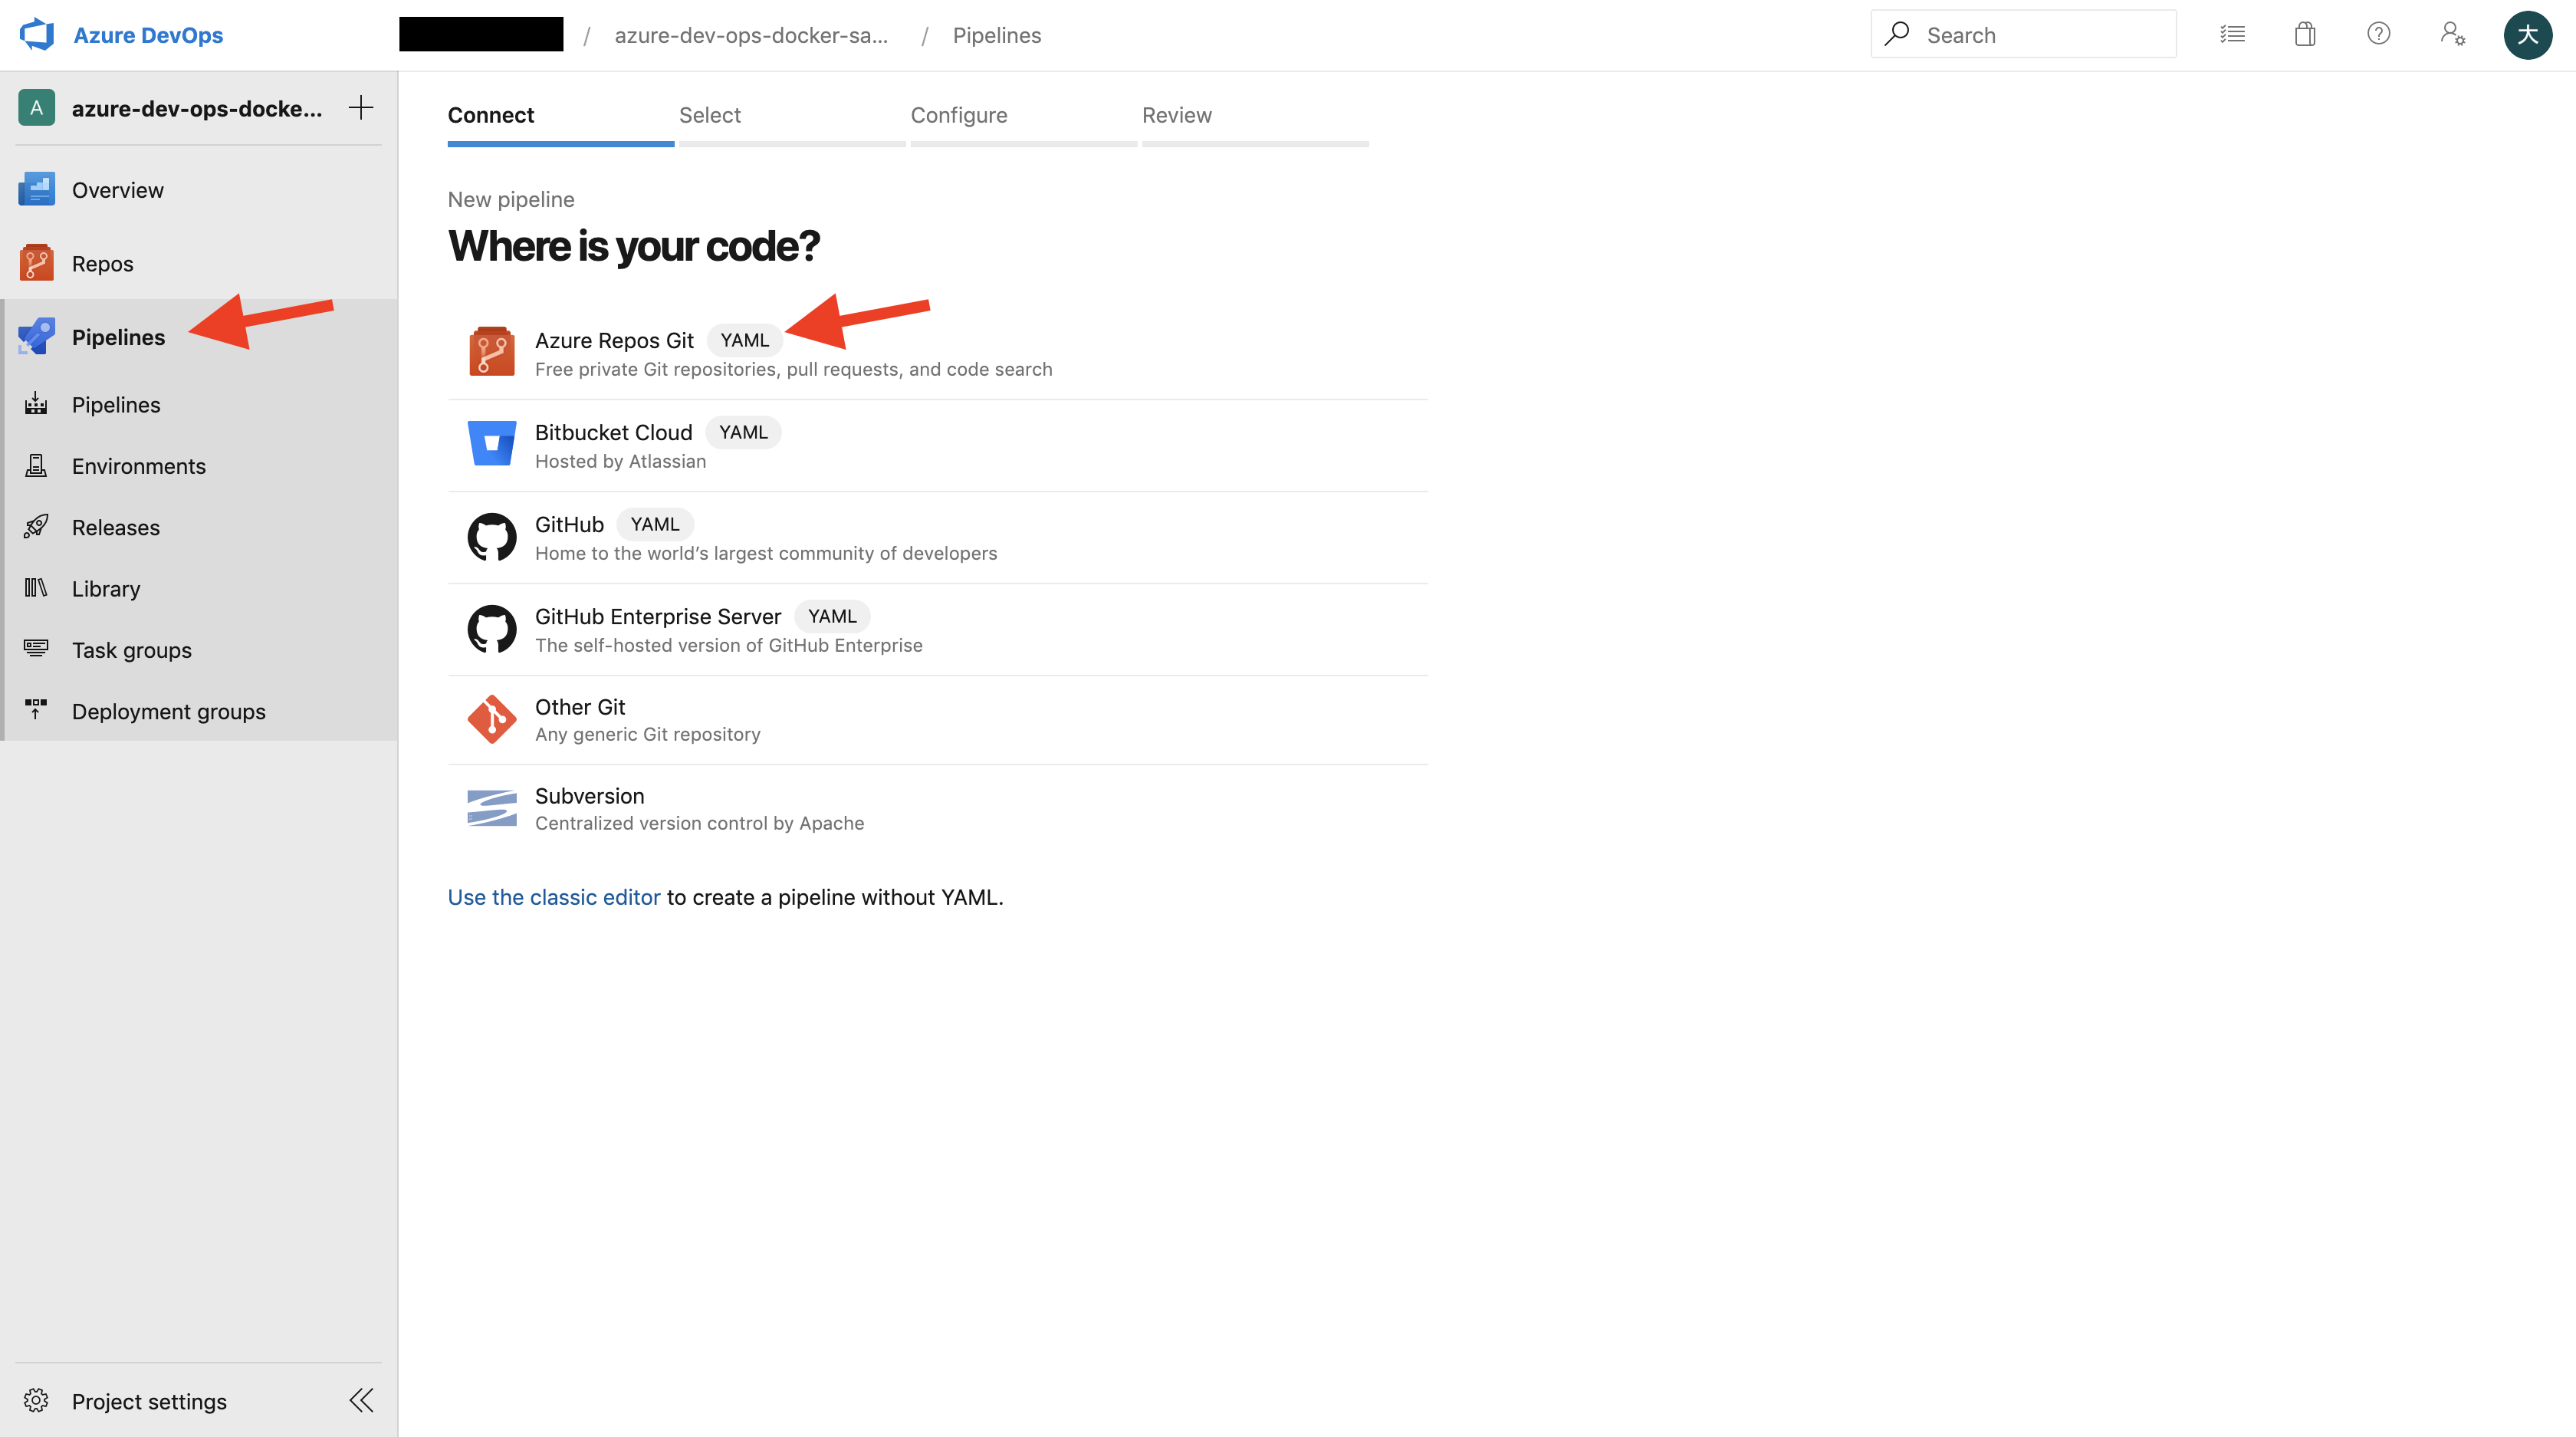The height and width of the screenshot is (1437, 2576).
Task: Click the Pipelines breadcrumb at top
Action: point(997,35)
